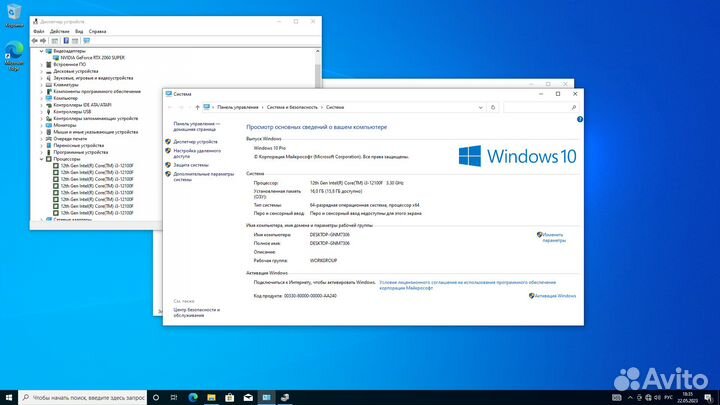Open the Справка menu in Device Manager
Image resolution: width=720 pixels, height=405 pixels.
[x=97, y=31]
